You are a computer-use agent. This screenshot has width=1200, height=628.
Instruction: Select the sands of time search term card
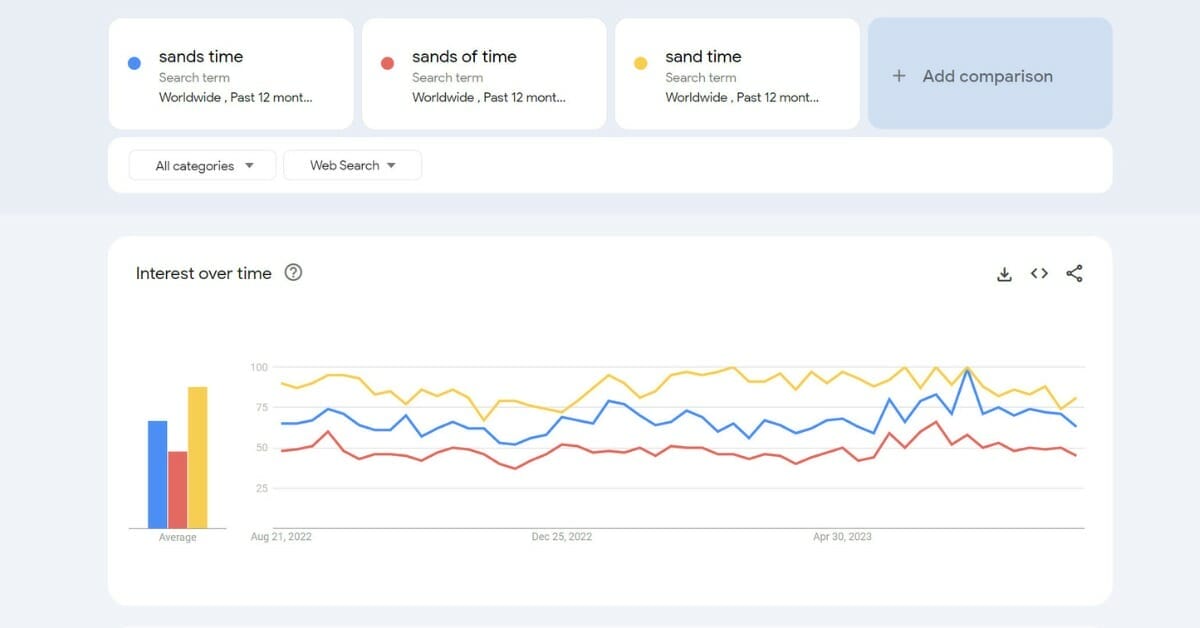coord(484,73)
